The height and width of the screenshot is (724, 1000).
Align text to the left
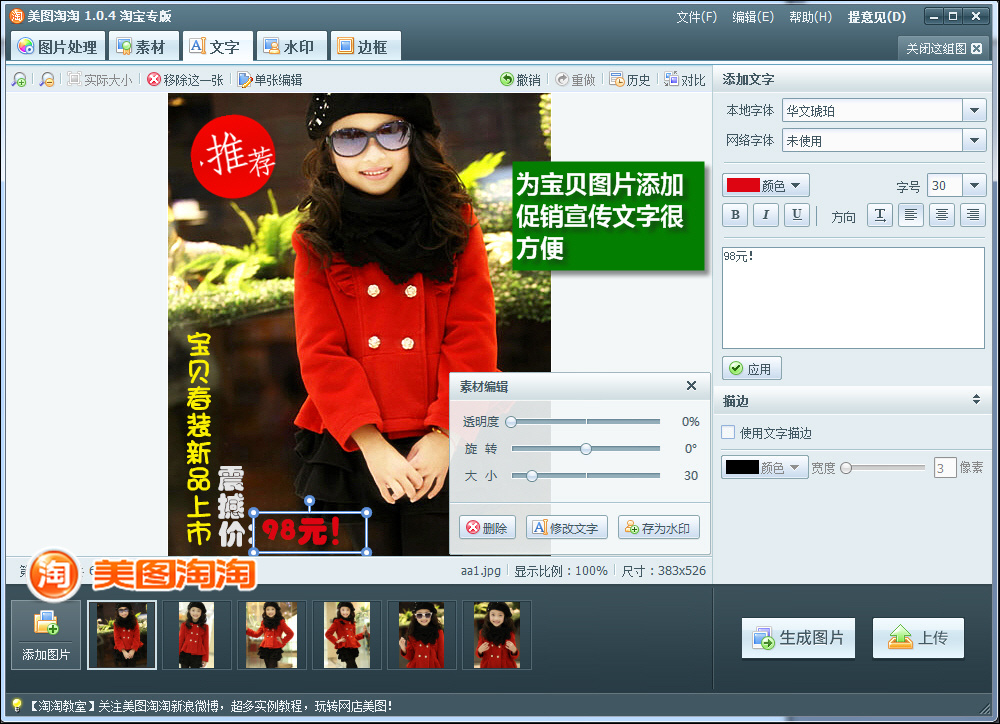coord(911,215)
